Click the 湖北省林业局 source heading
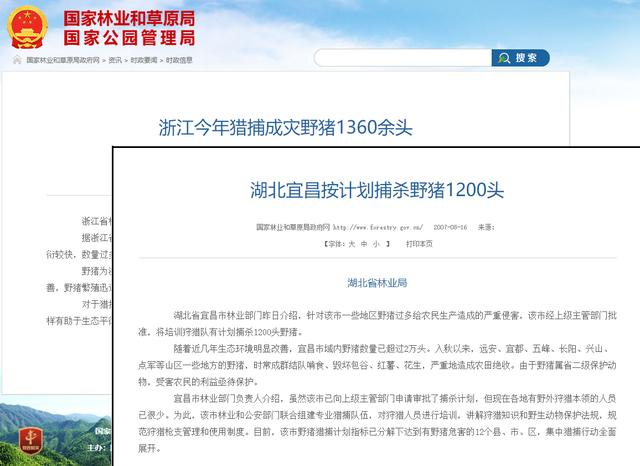Viewport: 640px width, 466px height. tap(376, 283)
